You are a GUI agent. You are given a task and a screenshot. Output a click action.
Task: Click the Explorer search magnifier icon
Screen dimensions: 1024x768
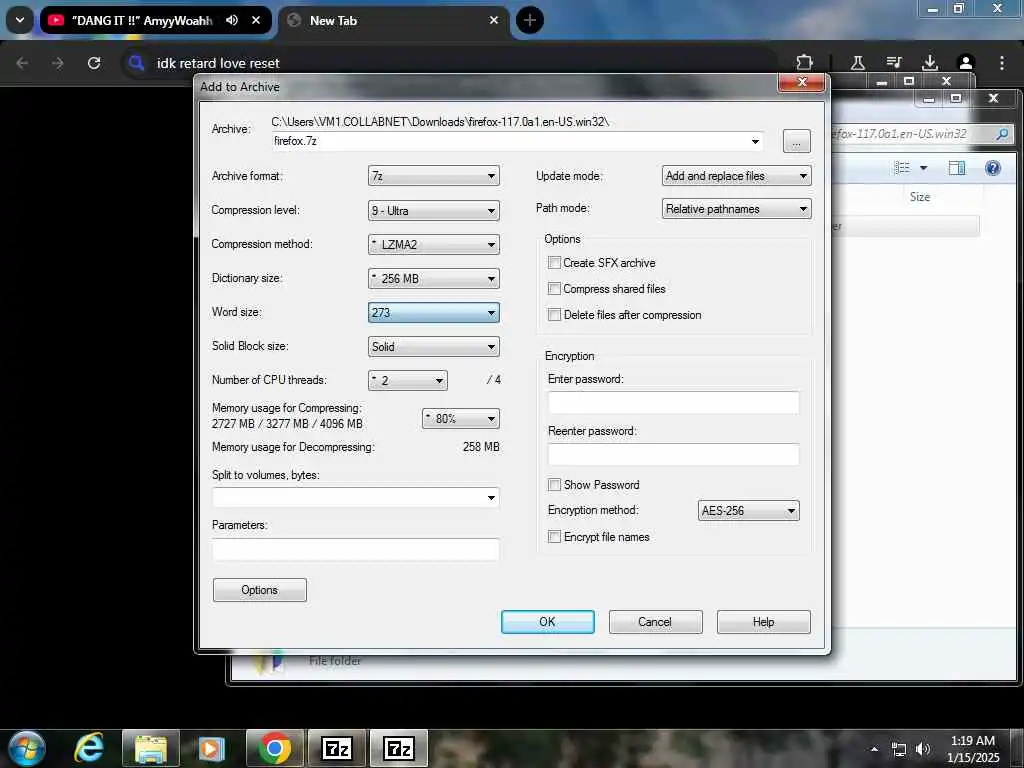[x=1002, y=134]
